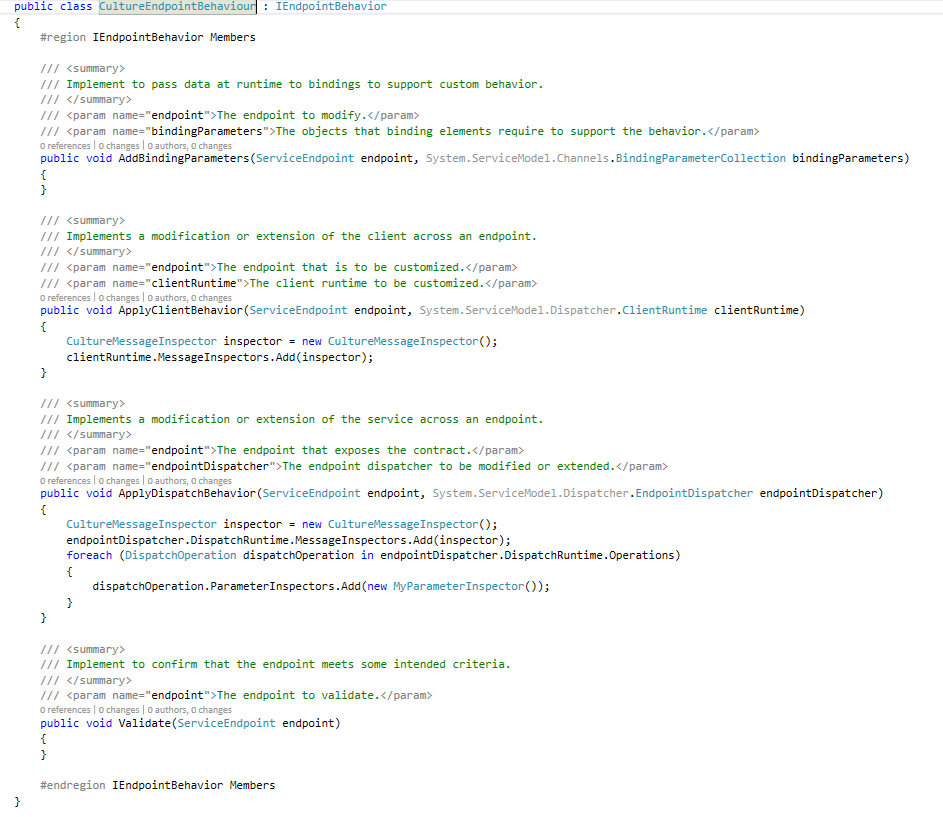Click endpointDispatcher.DispatchRuntime.Operations in foreach

[527, 555]
